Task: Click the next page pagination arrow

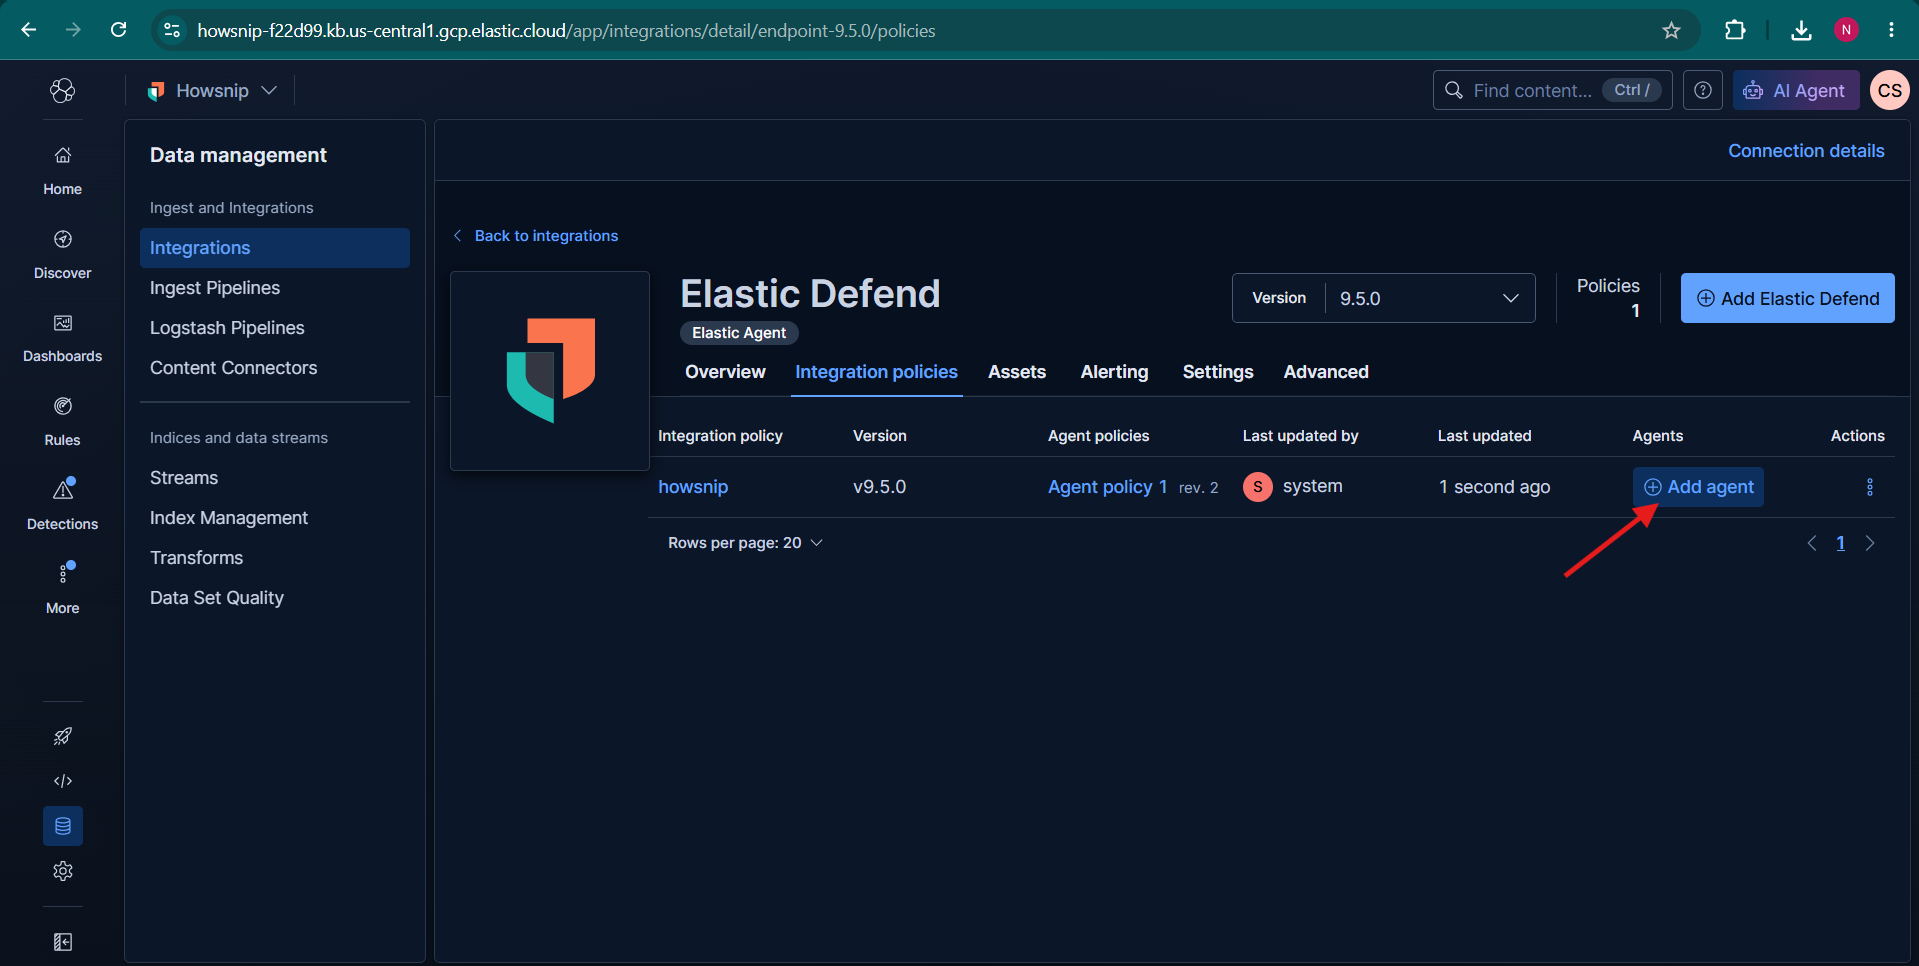Action: 1870,543
